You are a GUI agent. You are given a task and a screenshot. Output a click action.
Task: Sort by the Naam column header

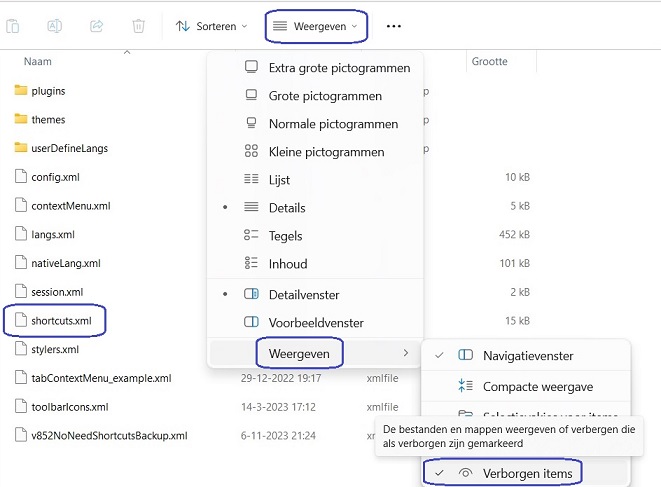38,62
